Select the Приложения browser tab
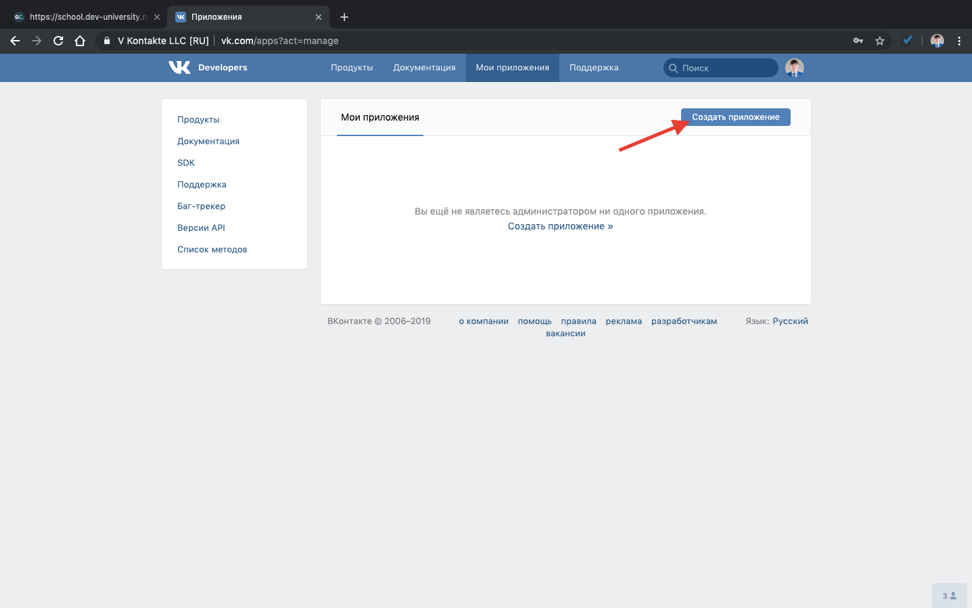Viewport: 972px width, 608px height. tap(248, 17)
